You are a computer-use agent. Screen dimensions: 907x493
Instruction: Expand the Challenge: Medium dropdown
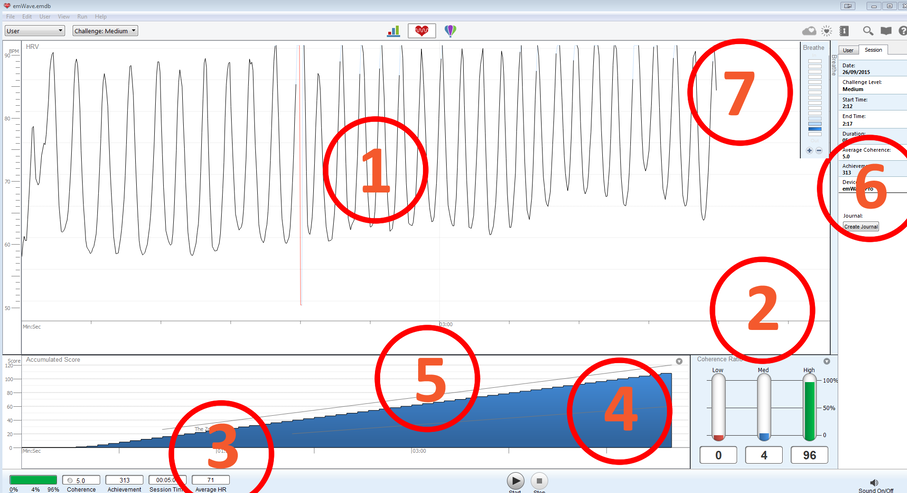105,31
